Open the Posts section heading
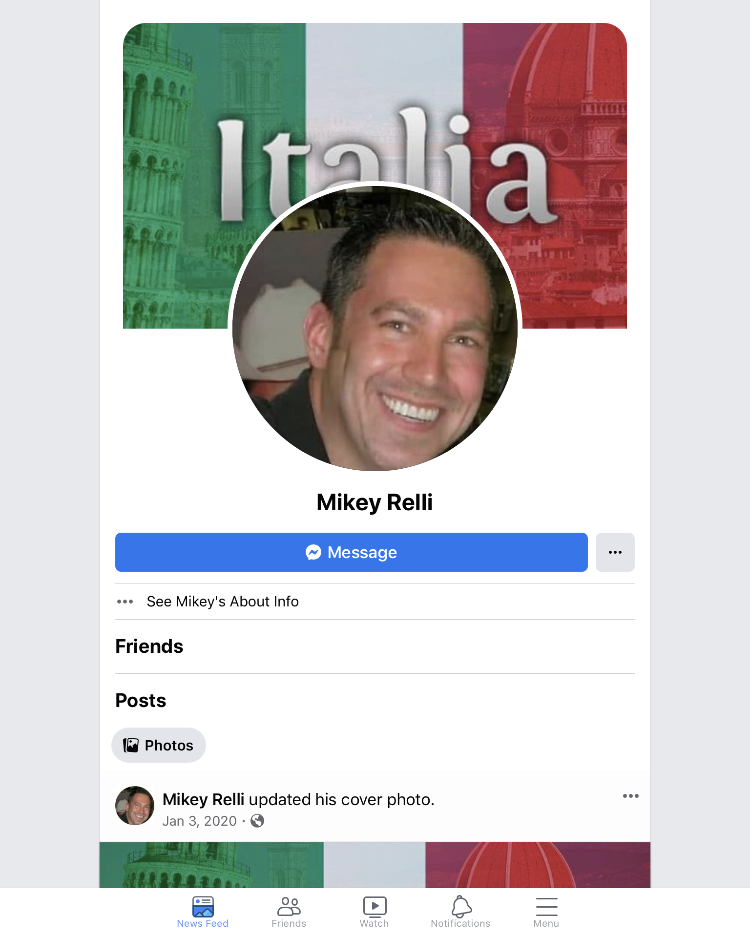The height and width of the screenshot is (934, 750). [x=141, y=700]
